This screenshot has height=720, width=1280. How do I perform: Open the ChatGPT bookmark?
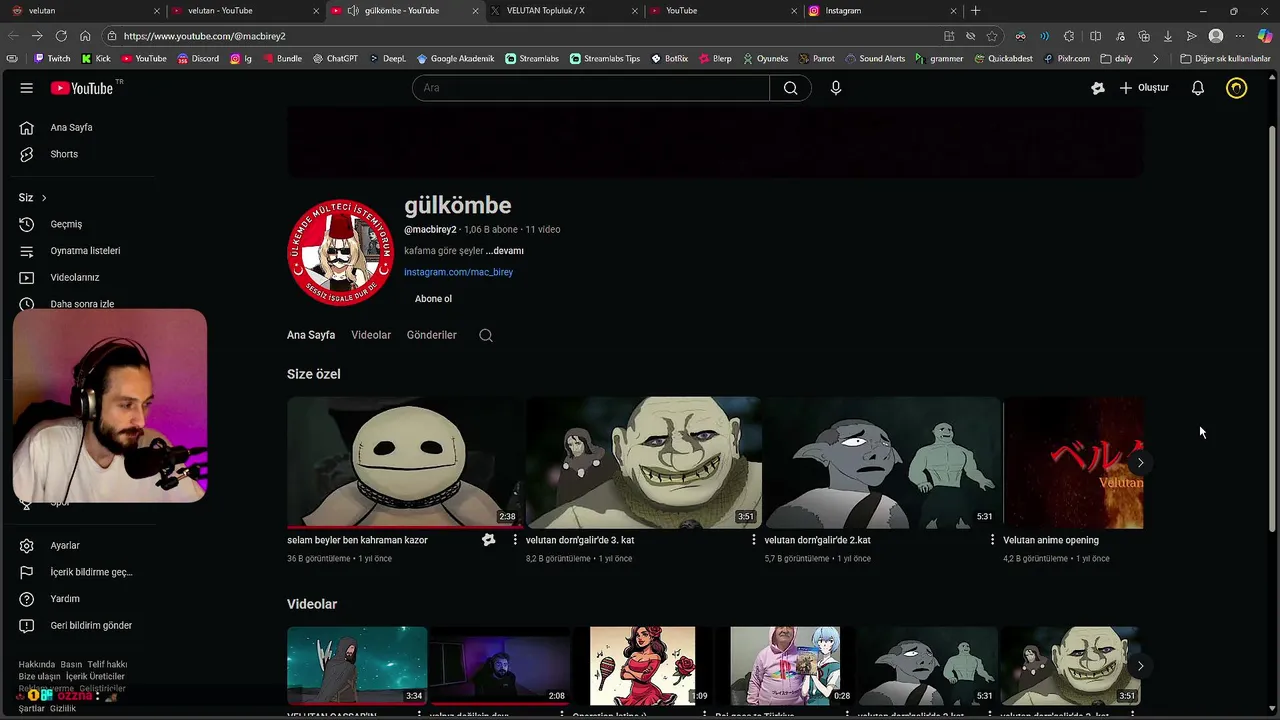click(x=335, y=59)
